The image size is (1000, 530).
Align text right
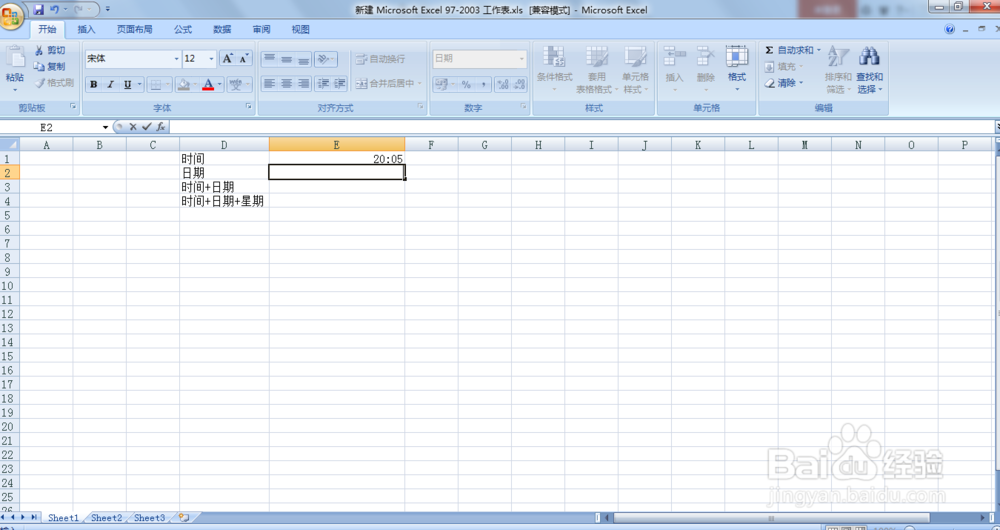pos(303,84)
